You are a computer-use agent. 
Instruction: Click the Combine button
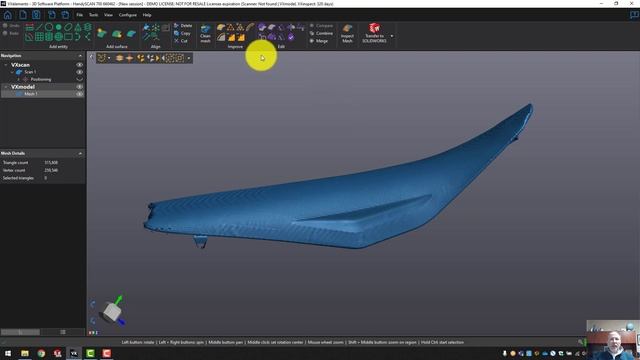[321, 33]
